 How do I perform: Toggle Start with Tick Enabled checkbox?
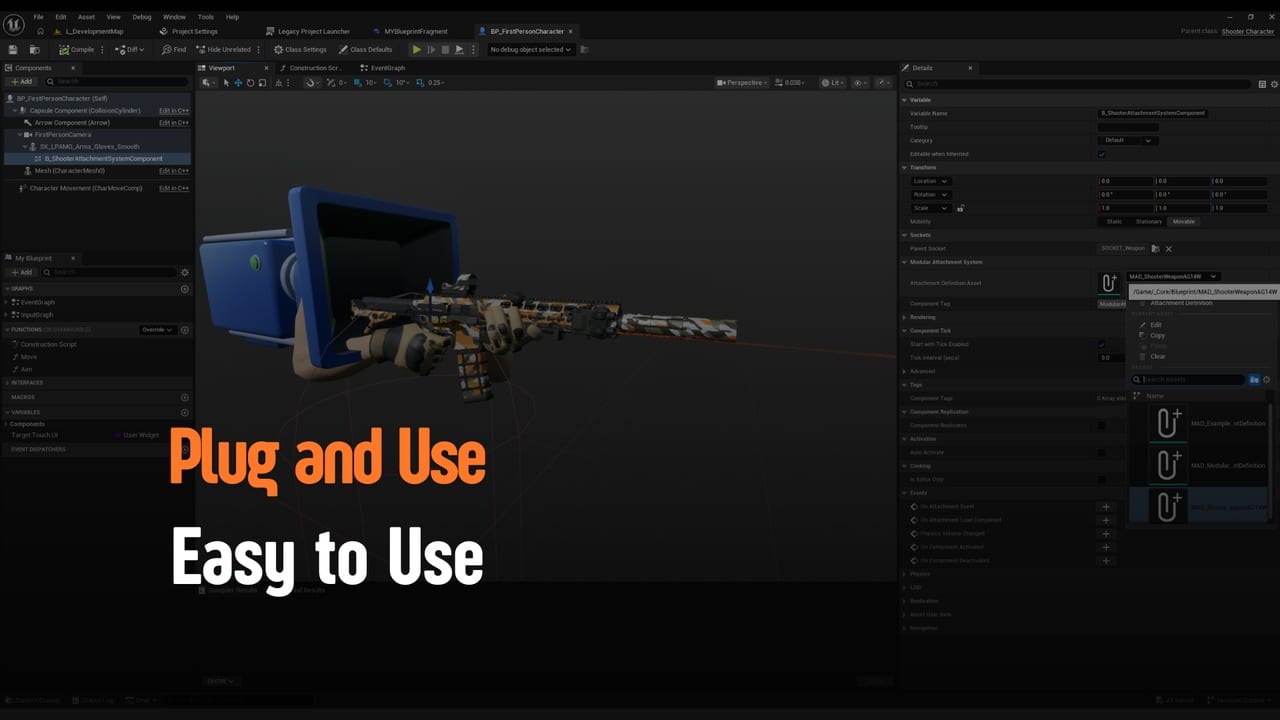pos(1102,344)
